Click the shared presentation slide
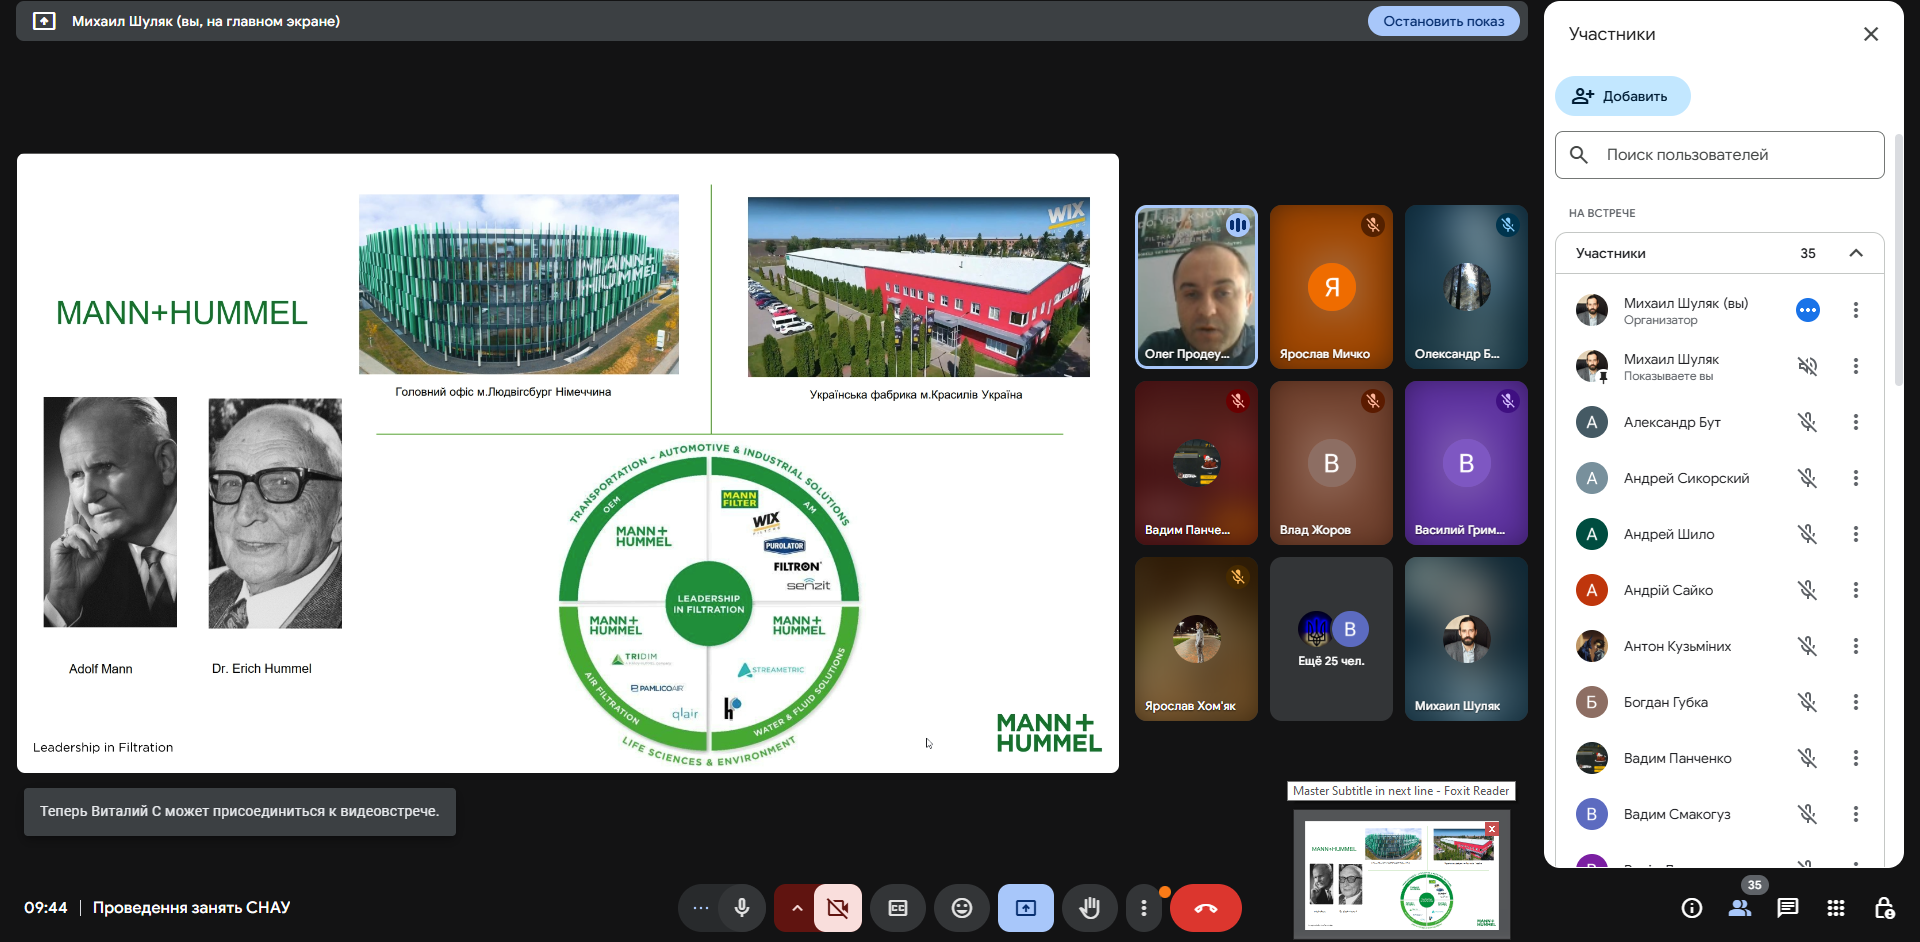This screenshot has height=942, width=1920. click(x=568, y=463)
